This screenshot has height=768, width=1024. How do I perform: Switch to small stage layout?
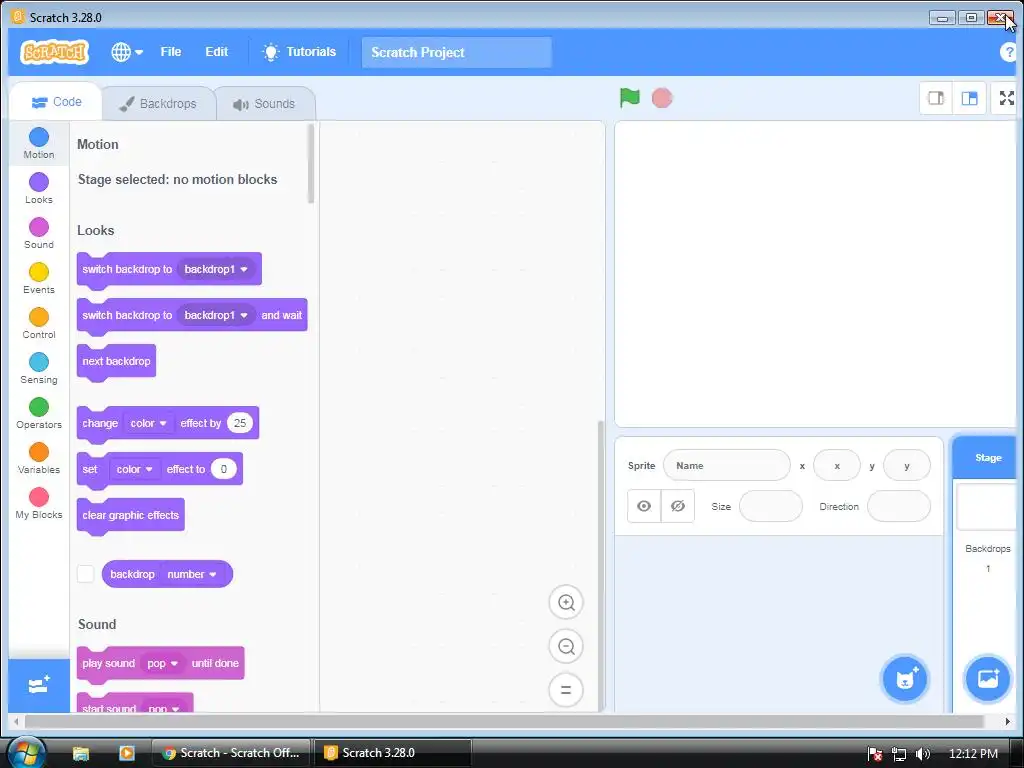coord(936,98)
